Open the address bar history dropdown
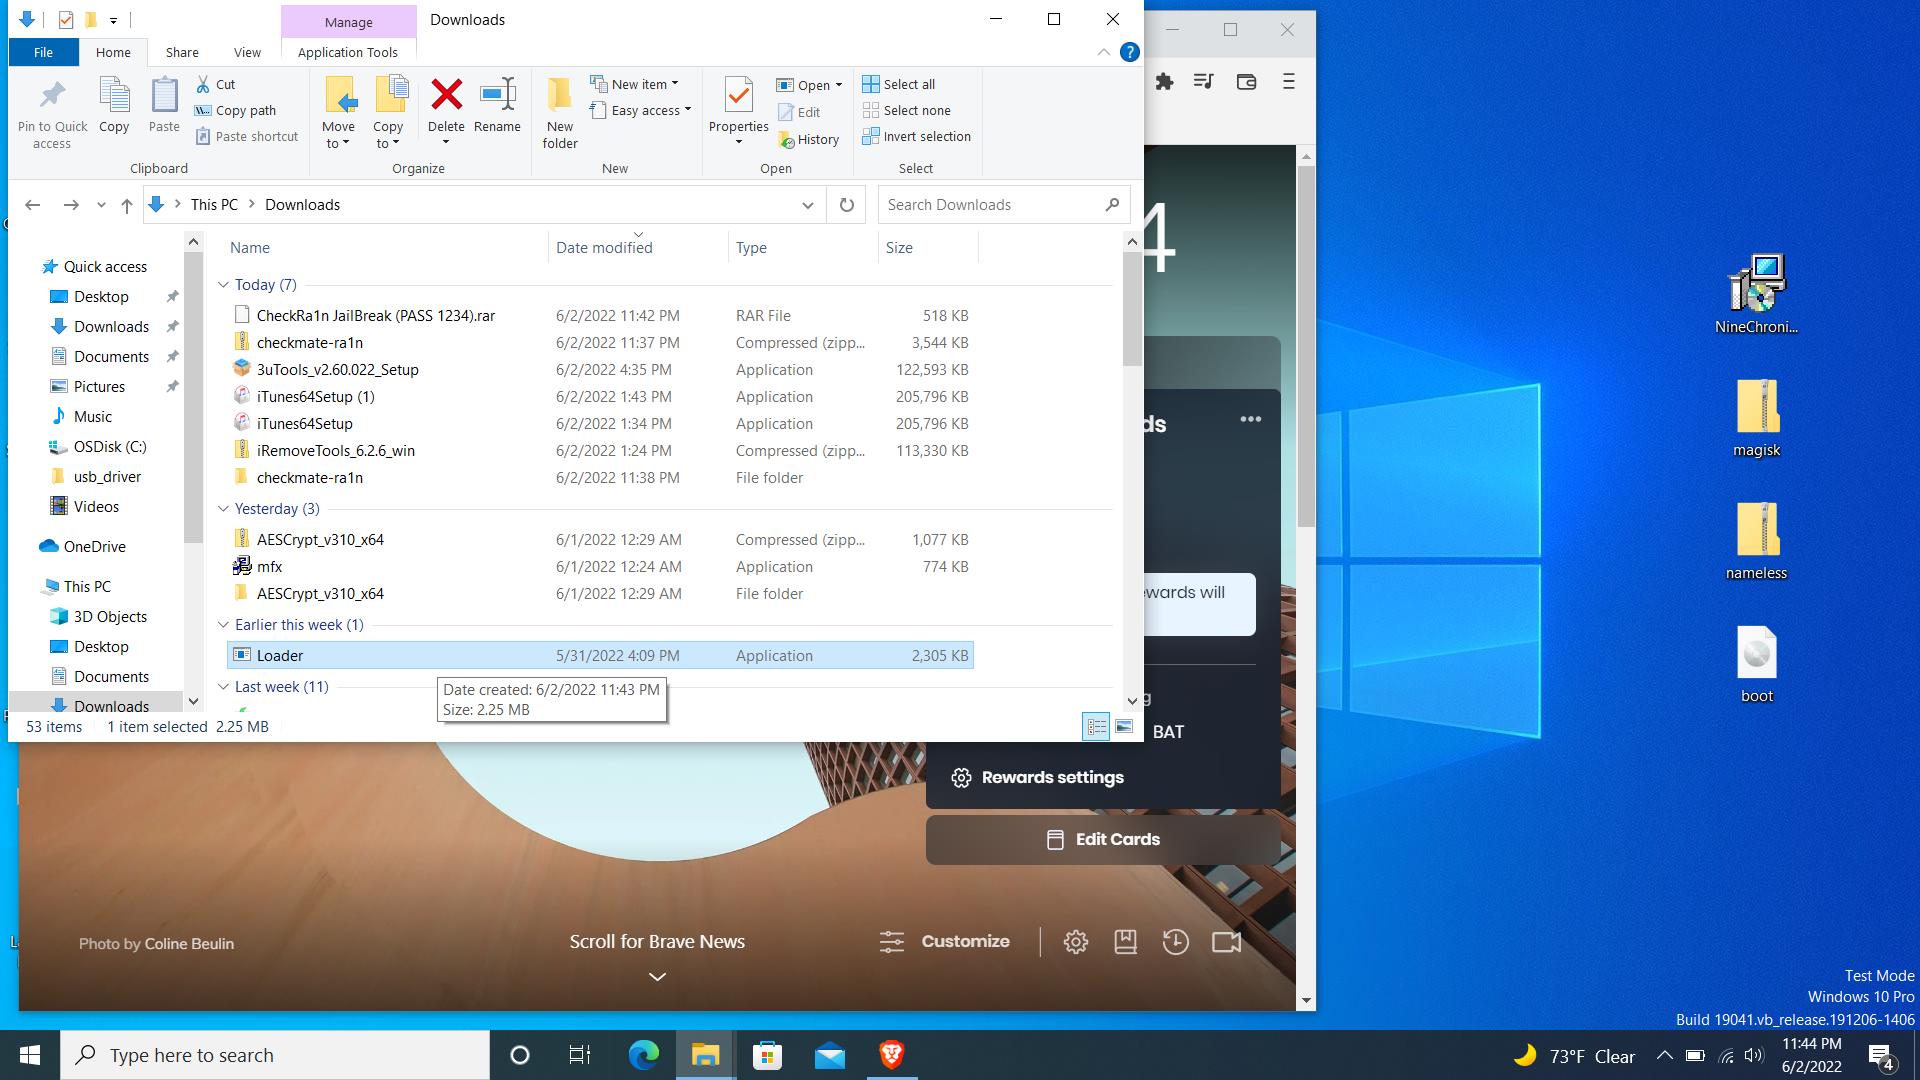 (x=807, y=205)
